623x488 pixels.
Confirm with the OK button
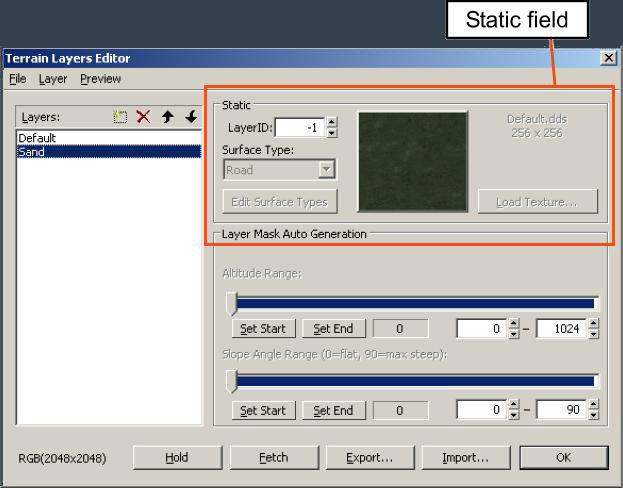click(x=564, y=457)
